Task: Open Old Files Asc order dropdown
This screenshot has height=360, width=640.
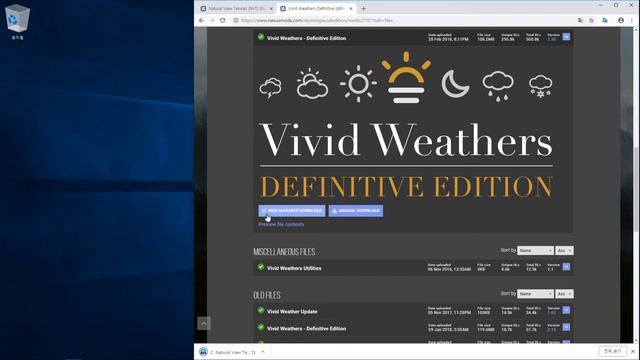Action: [x=564, y=293]
